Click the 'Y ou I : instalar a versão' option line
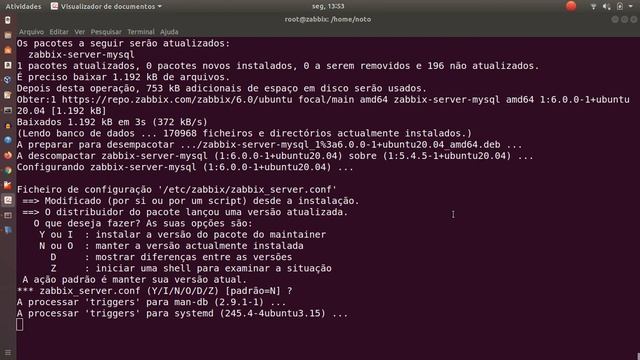The height and width of the screenshot is (360, 640). pos(182,235)
